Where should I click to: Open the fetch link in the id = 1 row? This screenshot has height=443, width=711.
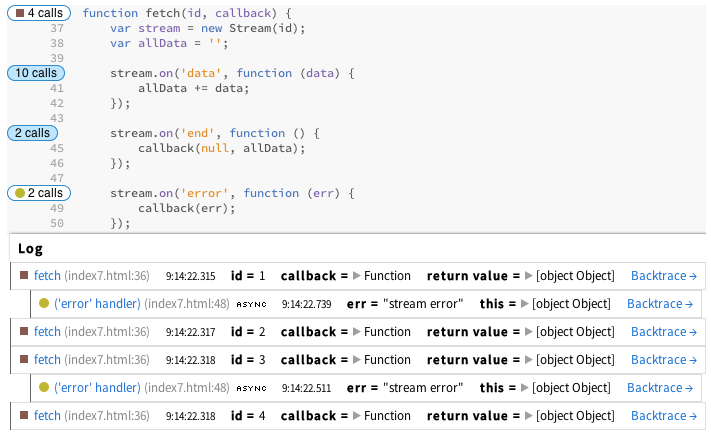click(x=47, y=276)
